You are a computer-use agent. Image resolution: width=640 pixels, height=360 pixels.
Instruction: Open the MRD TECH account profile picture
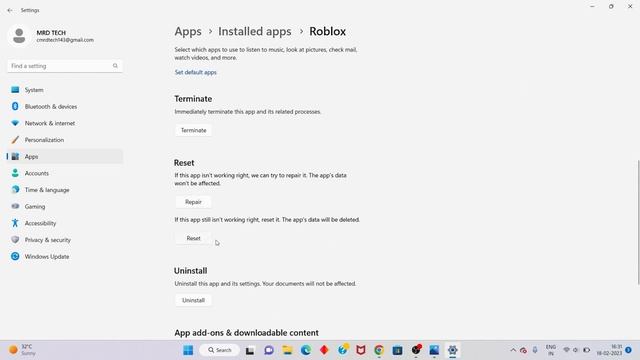(19, 36)
